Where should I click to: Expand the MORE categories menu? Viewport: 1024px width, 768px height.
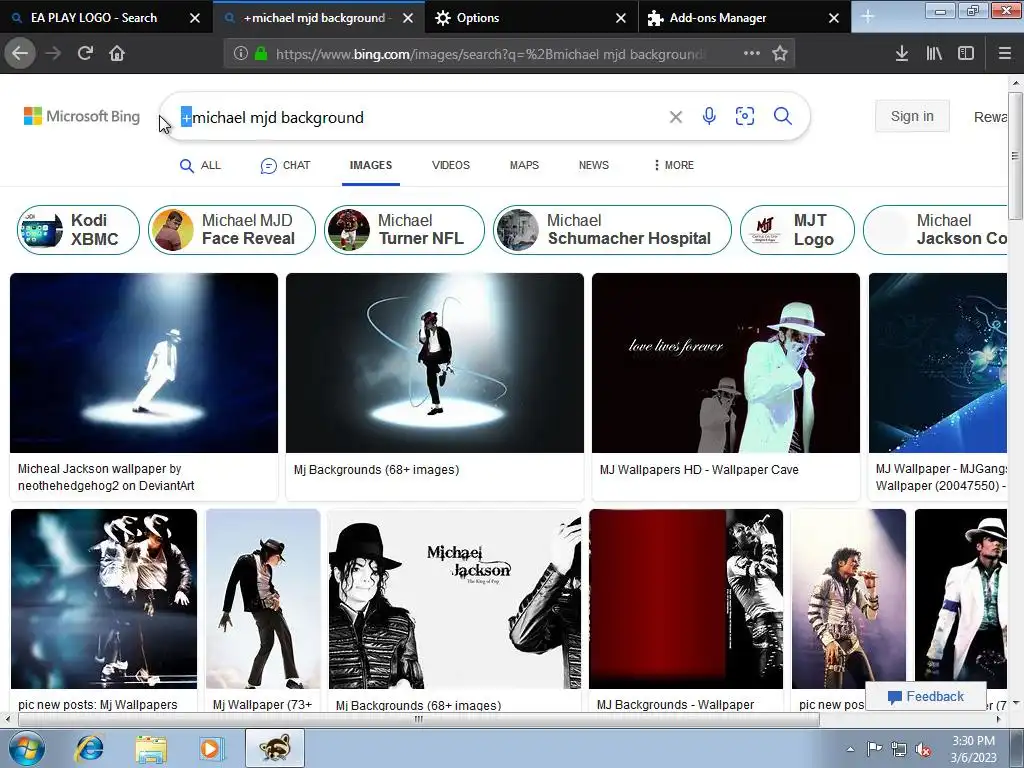673,165
